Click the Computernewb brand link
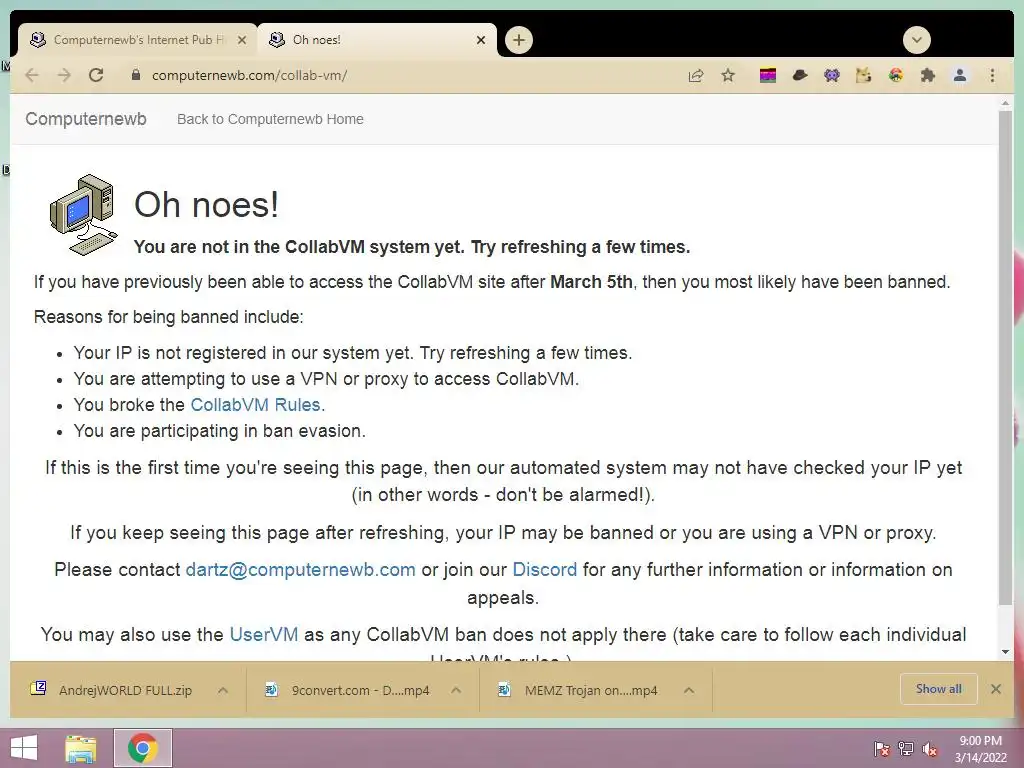The height and width of the screenshot is (768, 1024). pyautogui.click(x=86, y=119)
